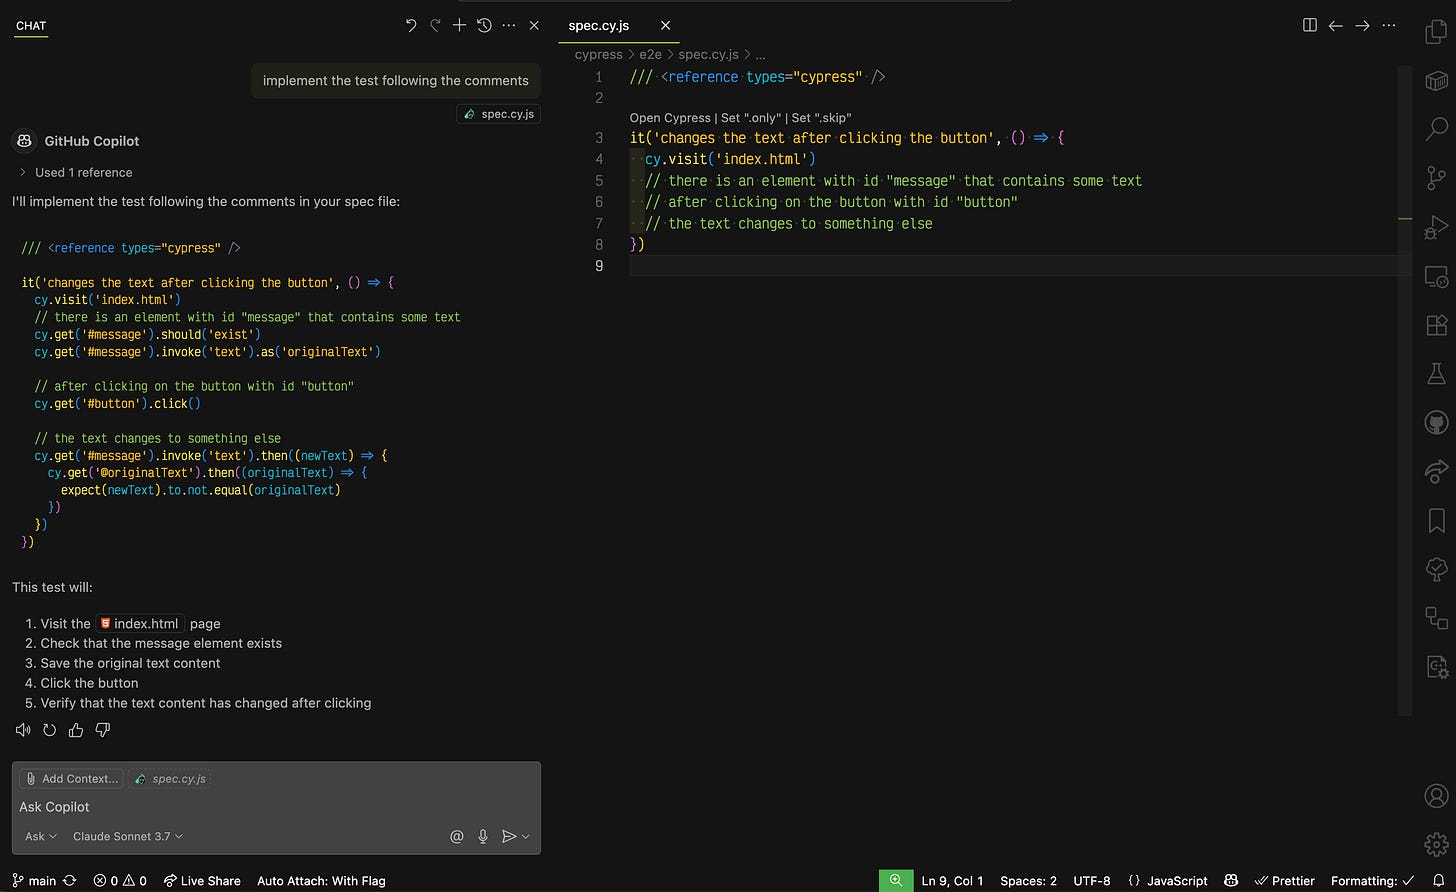Click the Open Cypress code lens

pos(670,118)
